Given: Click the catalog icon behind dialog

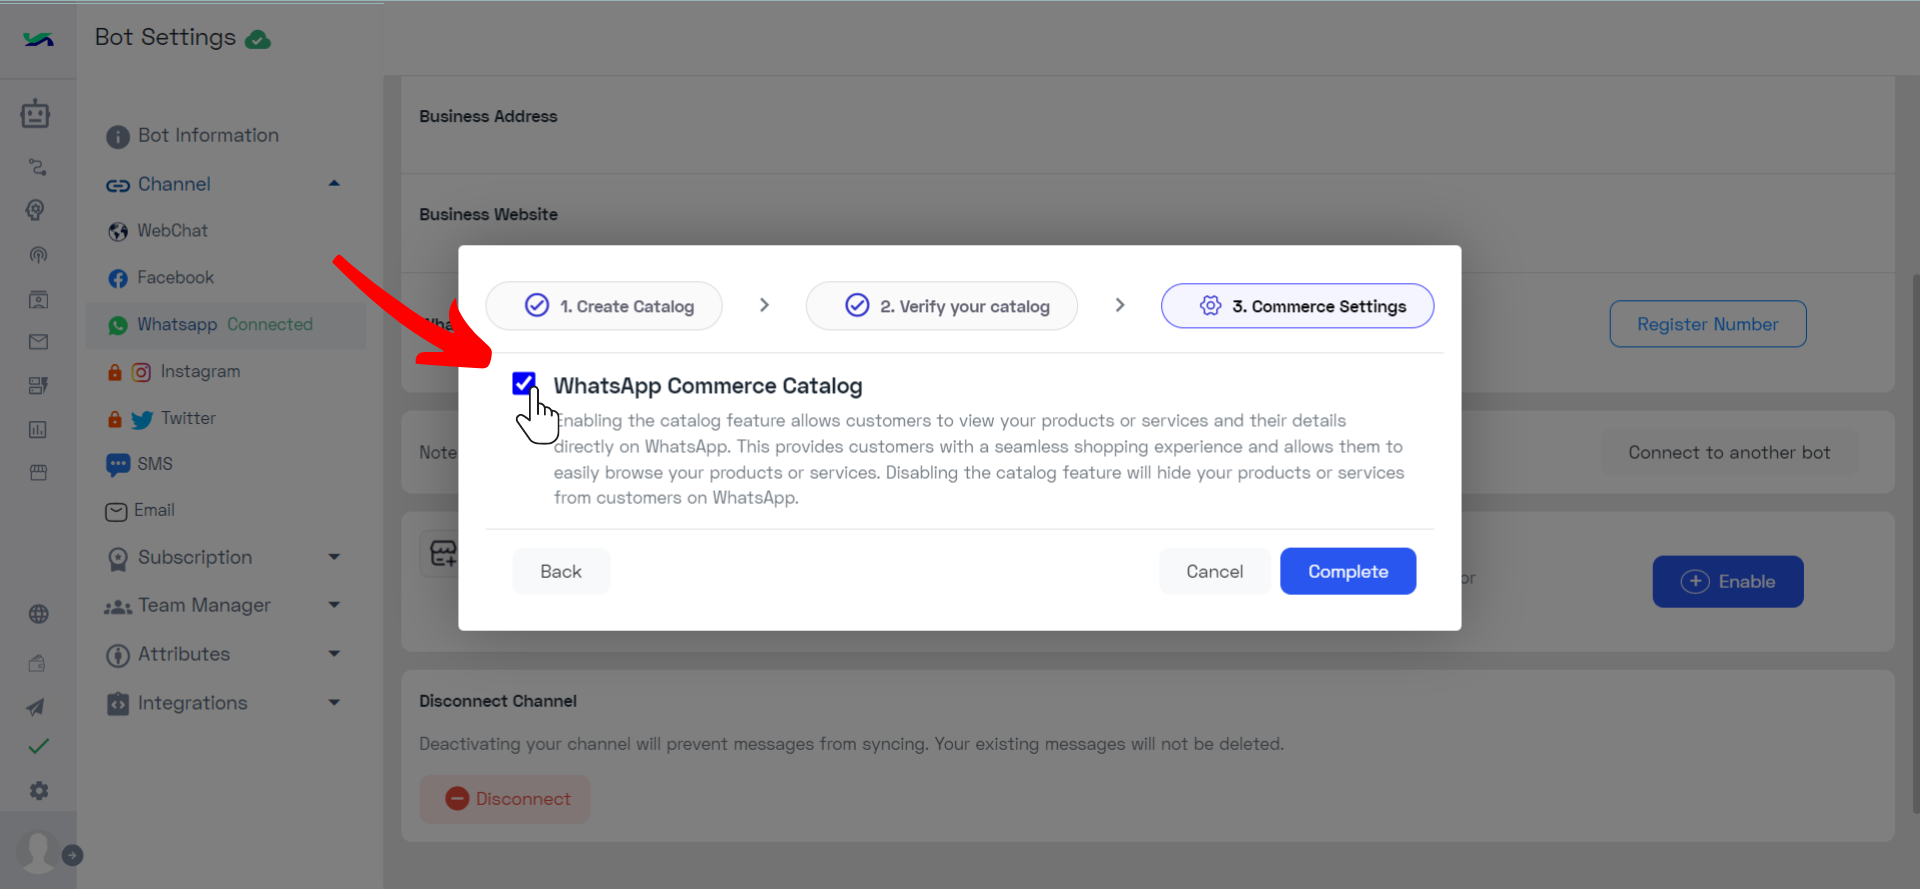Looking at the screenshot, I should coord(442,553).
